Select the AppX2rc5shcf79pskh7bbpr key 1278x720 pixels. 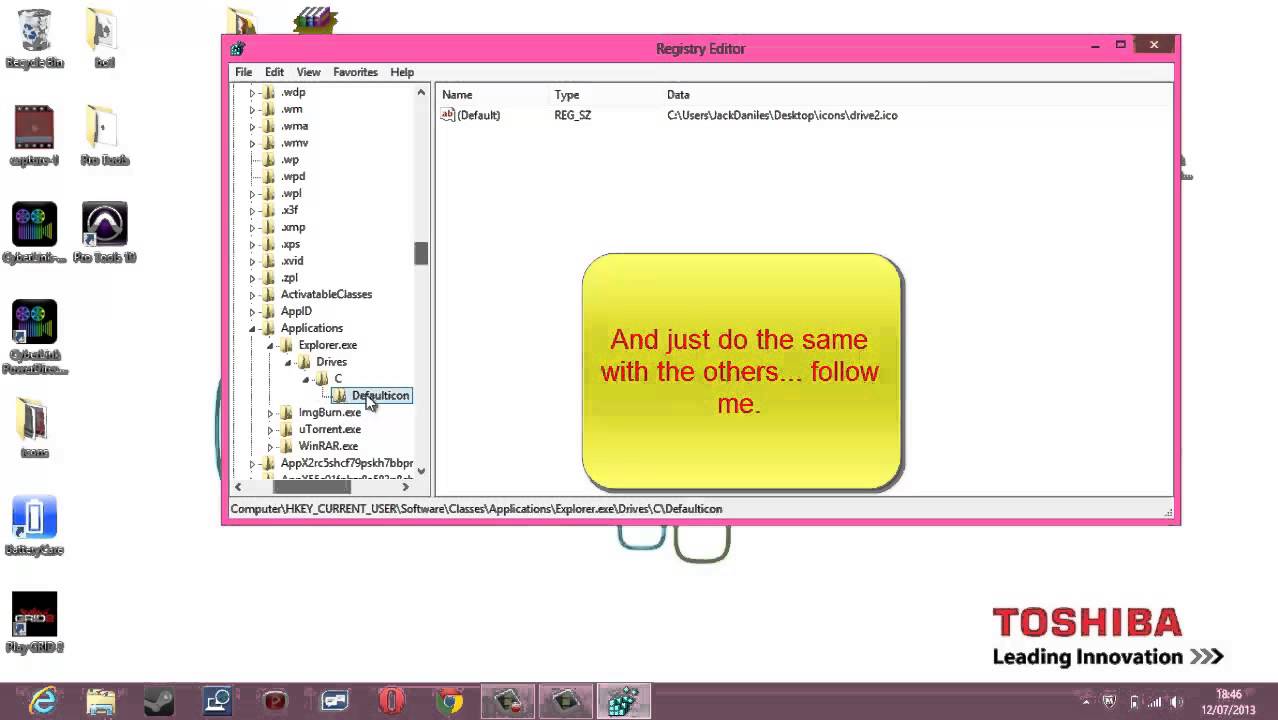pyautogui.click(x=346, y=463)
